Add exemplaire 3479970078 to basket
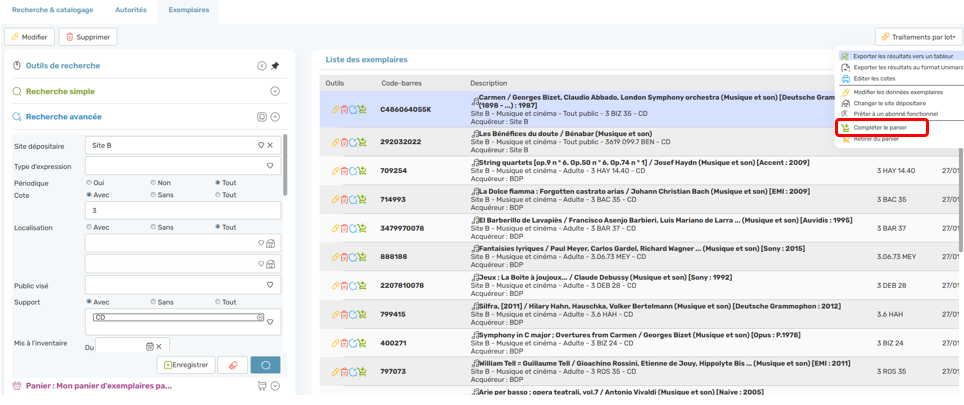964x405 pixels. click(x=362, y=229)
